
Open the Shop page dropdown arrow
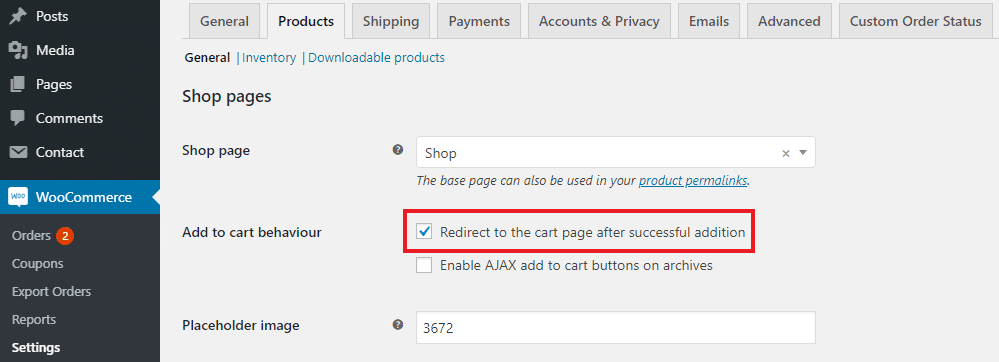(803, 152)
